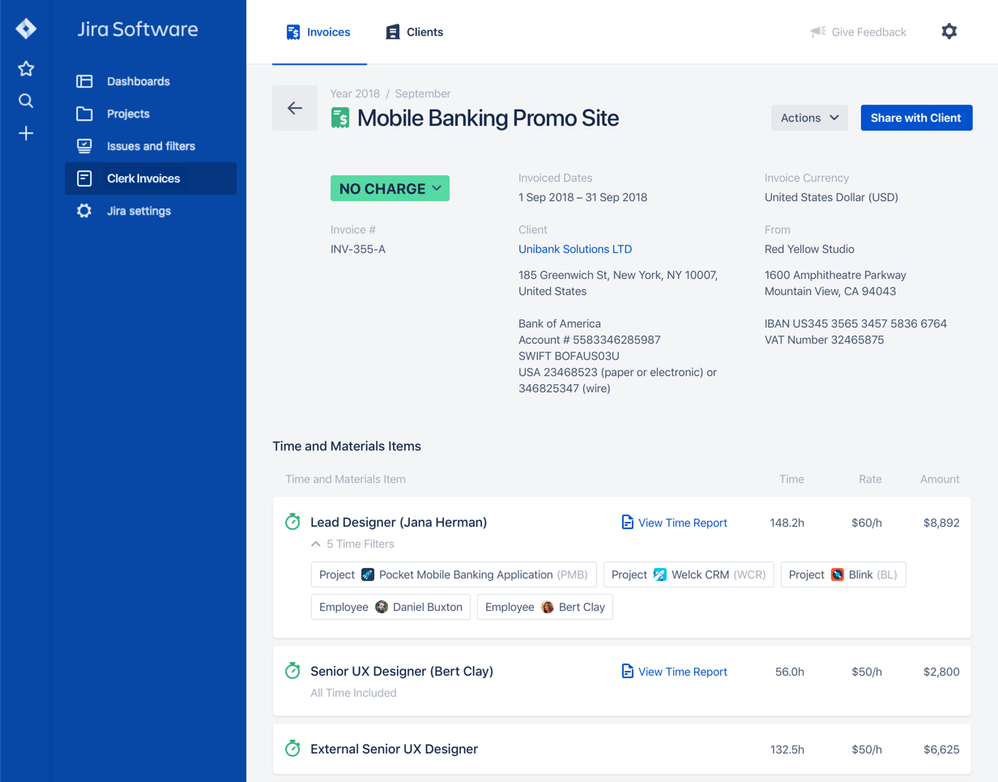Switch to the Clients tab
998x782 pixels.
[414, 32]
